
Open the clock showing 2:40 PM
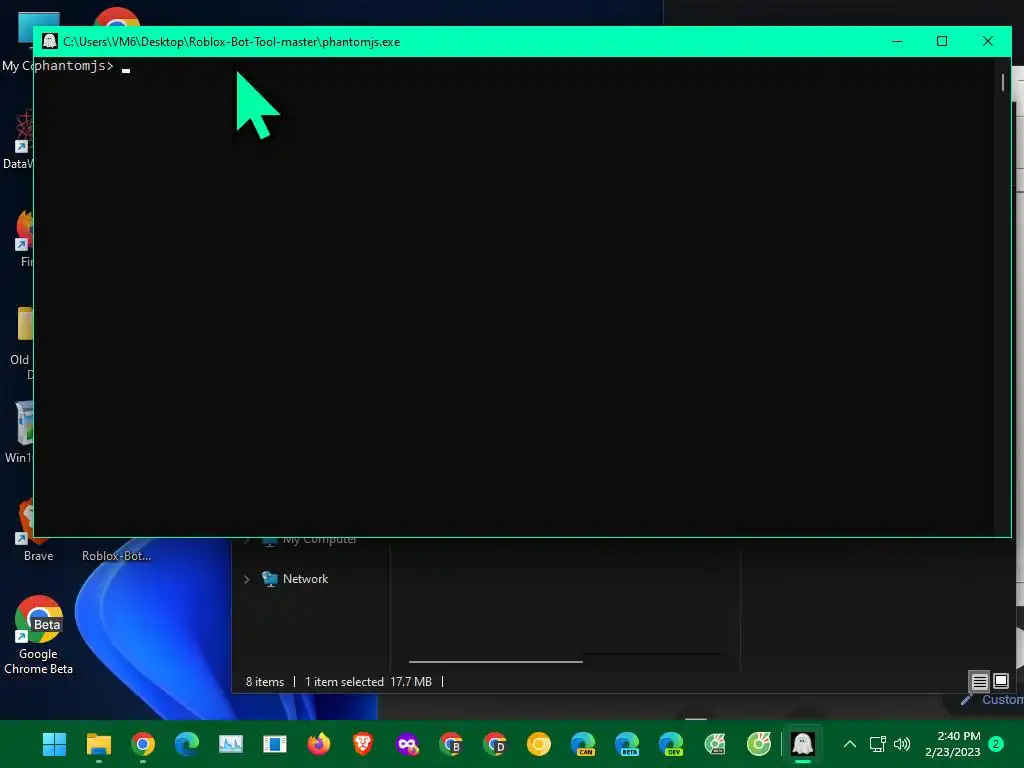click(x=953, y=744)
